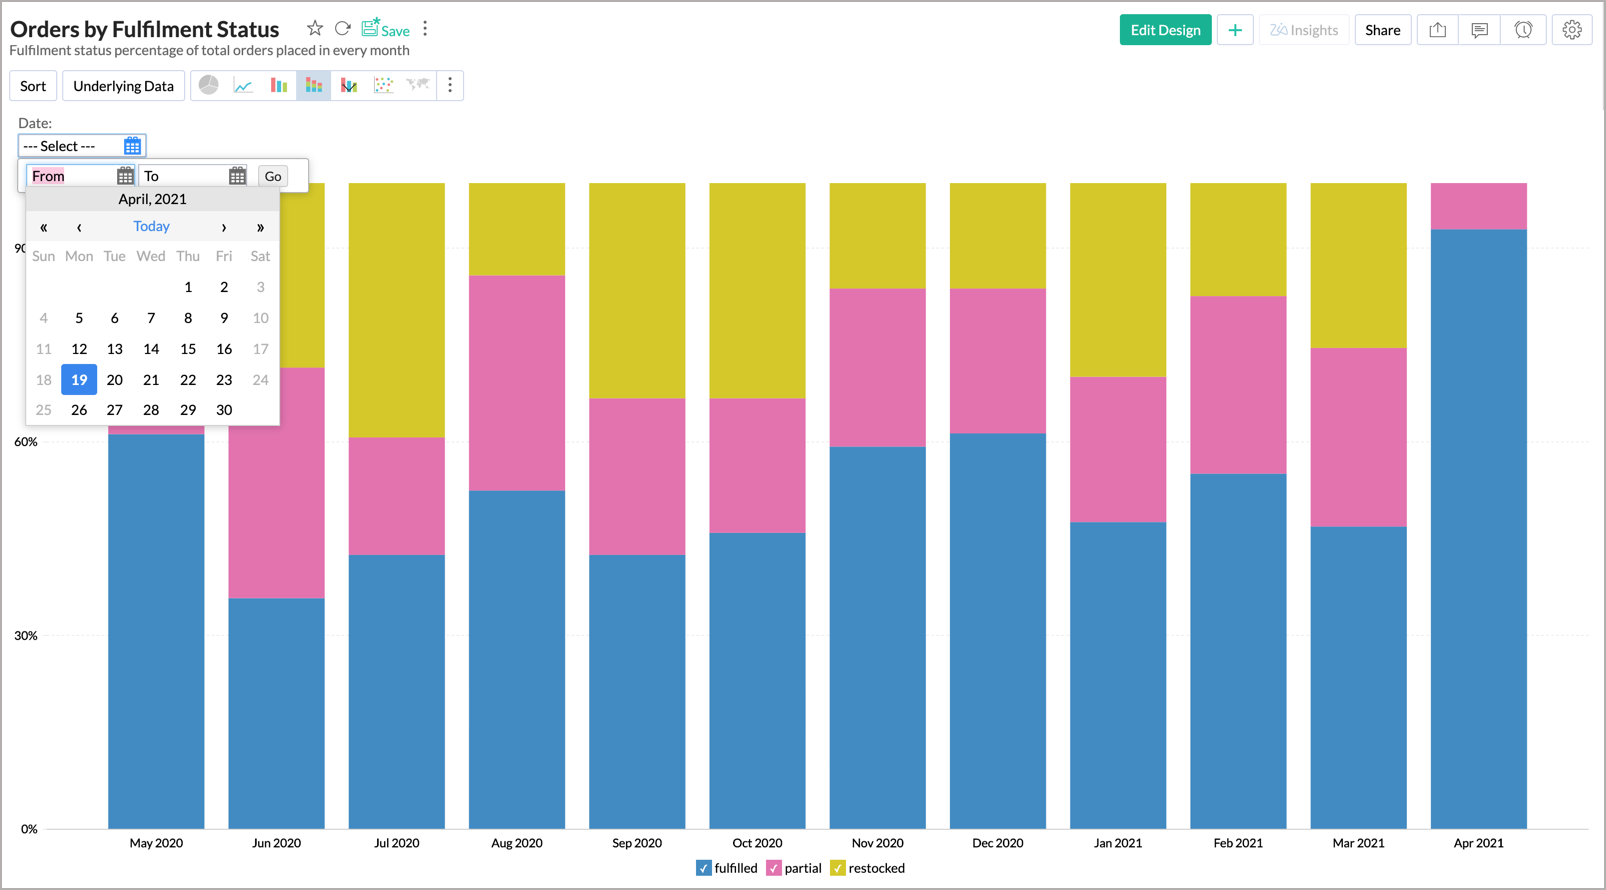Click the export icon beside Share
This screenshot has width=1606, height=890.
[x=1437, y=30]
